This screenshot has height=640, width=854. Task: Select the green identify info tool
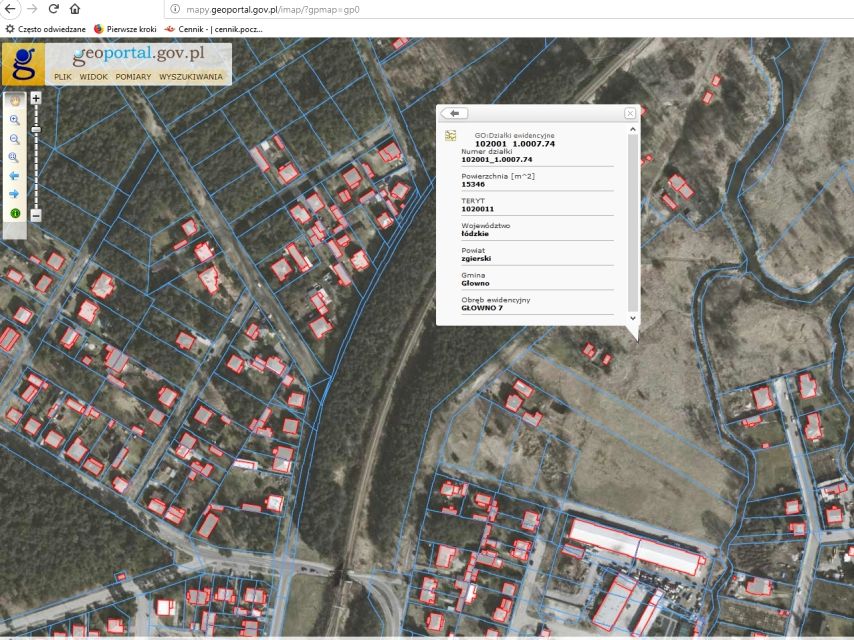pos(14,213)
